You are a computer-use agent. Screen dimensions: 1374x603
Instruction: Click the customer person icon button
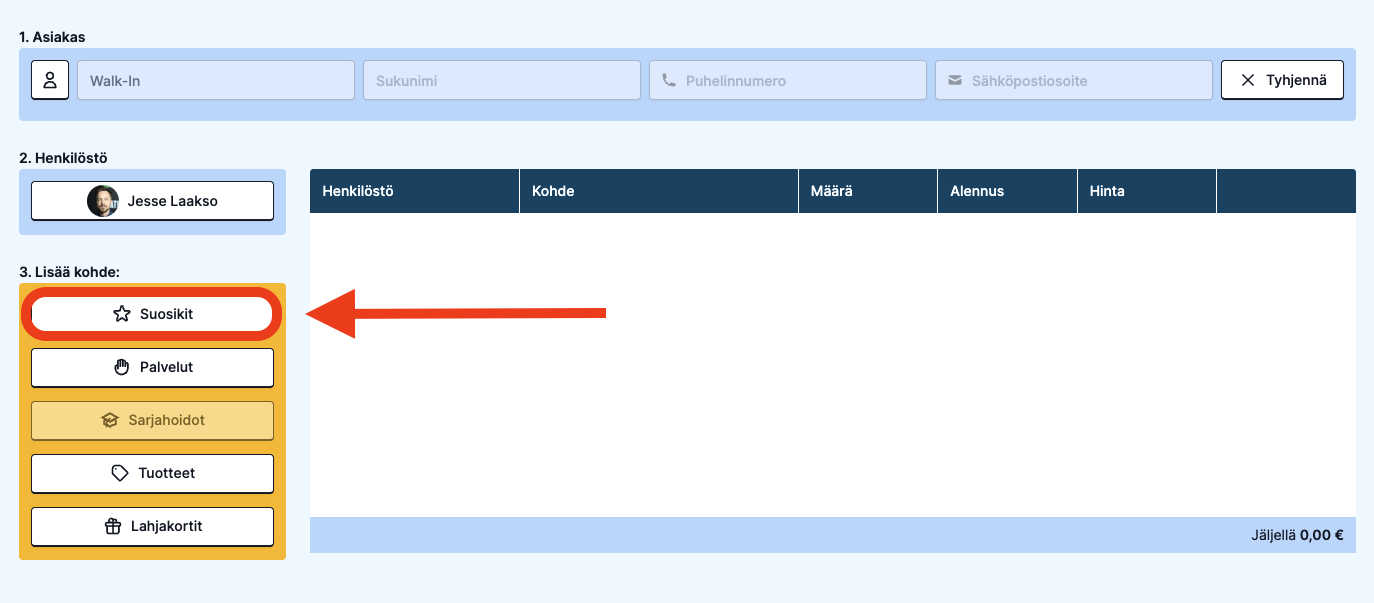tap(50, 80)
